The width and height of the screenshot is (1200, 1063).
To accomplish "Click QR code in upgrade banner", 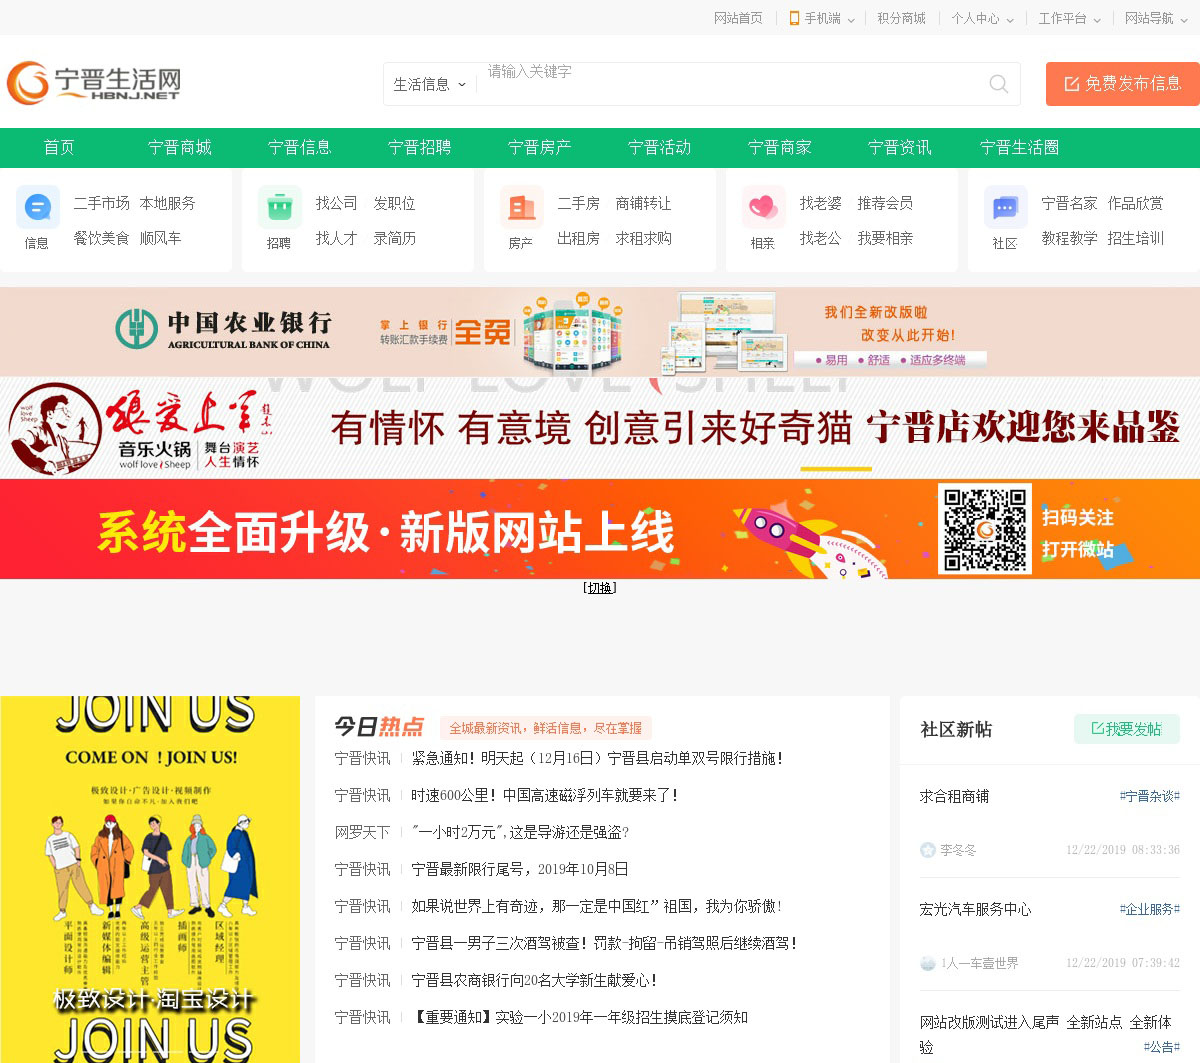I will tap(985, 529).
